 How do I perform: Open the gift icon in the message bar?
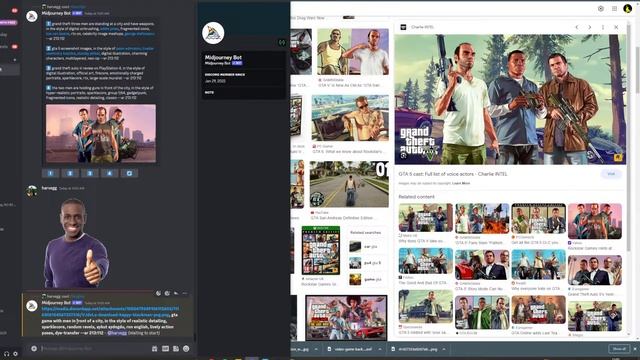[x=155, y=349]
